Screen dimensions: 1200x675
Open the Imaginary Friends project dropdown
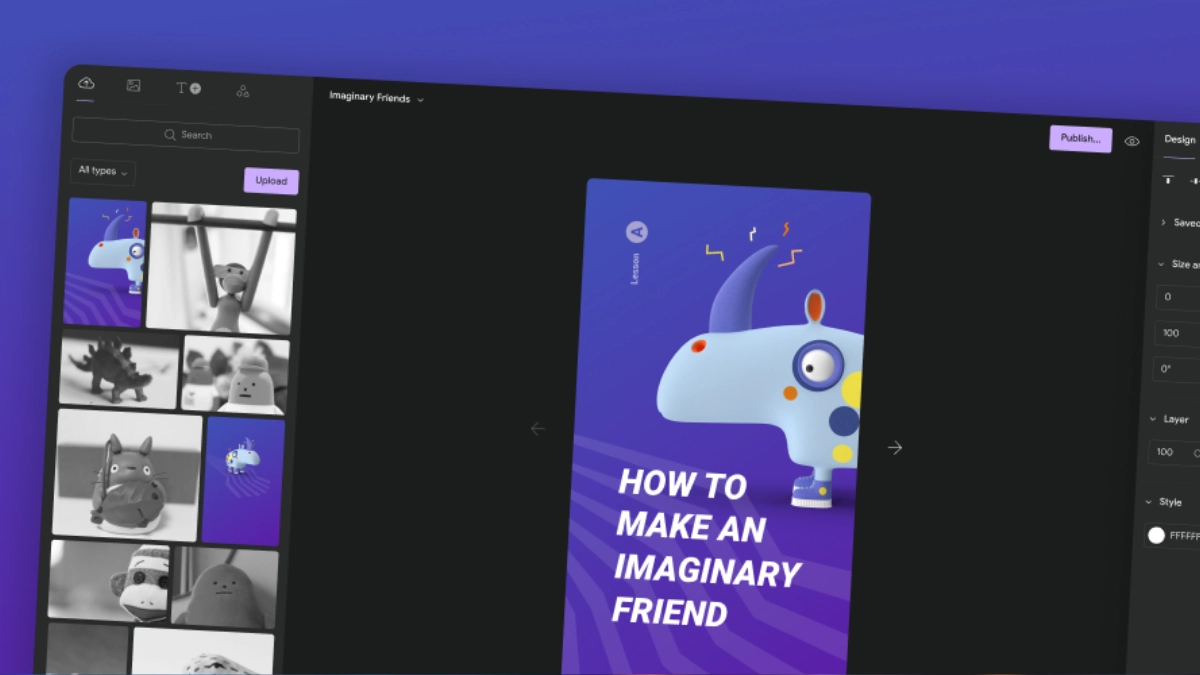tap(377, 98)
